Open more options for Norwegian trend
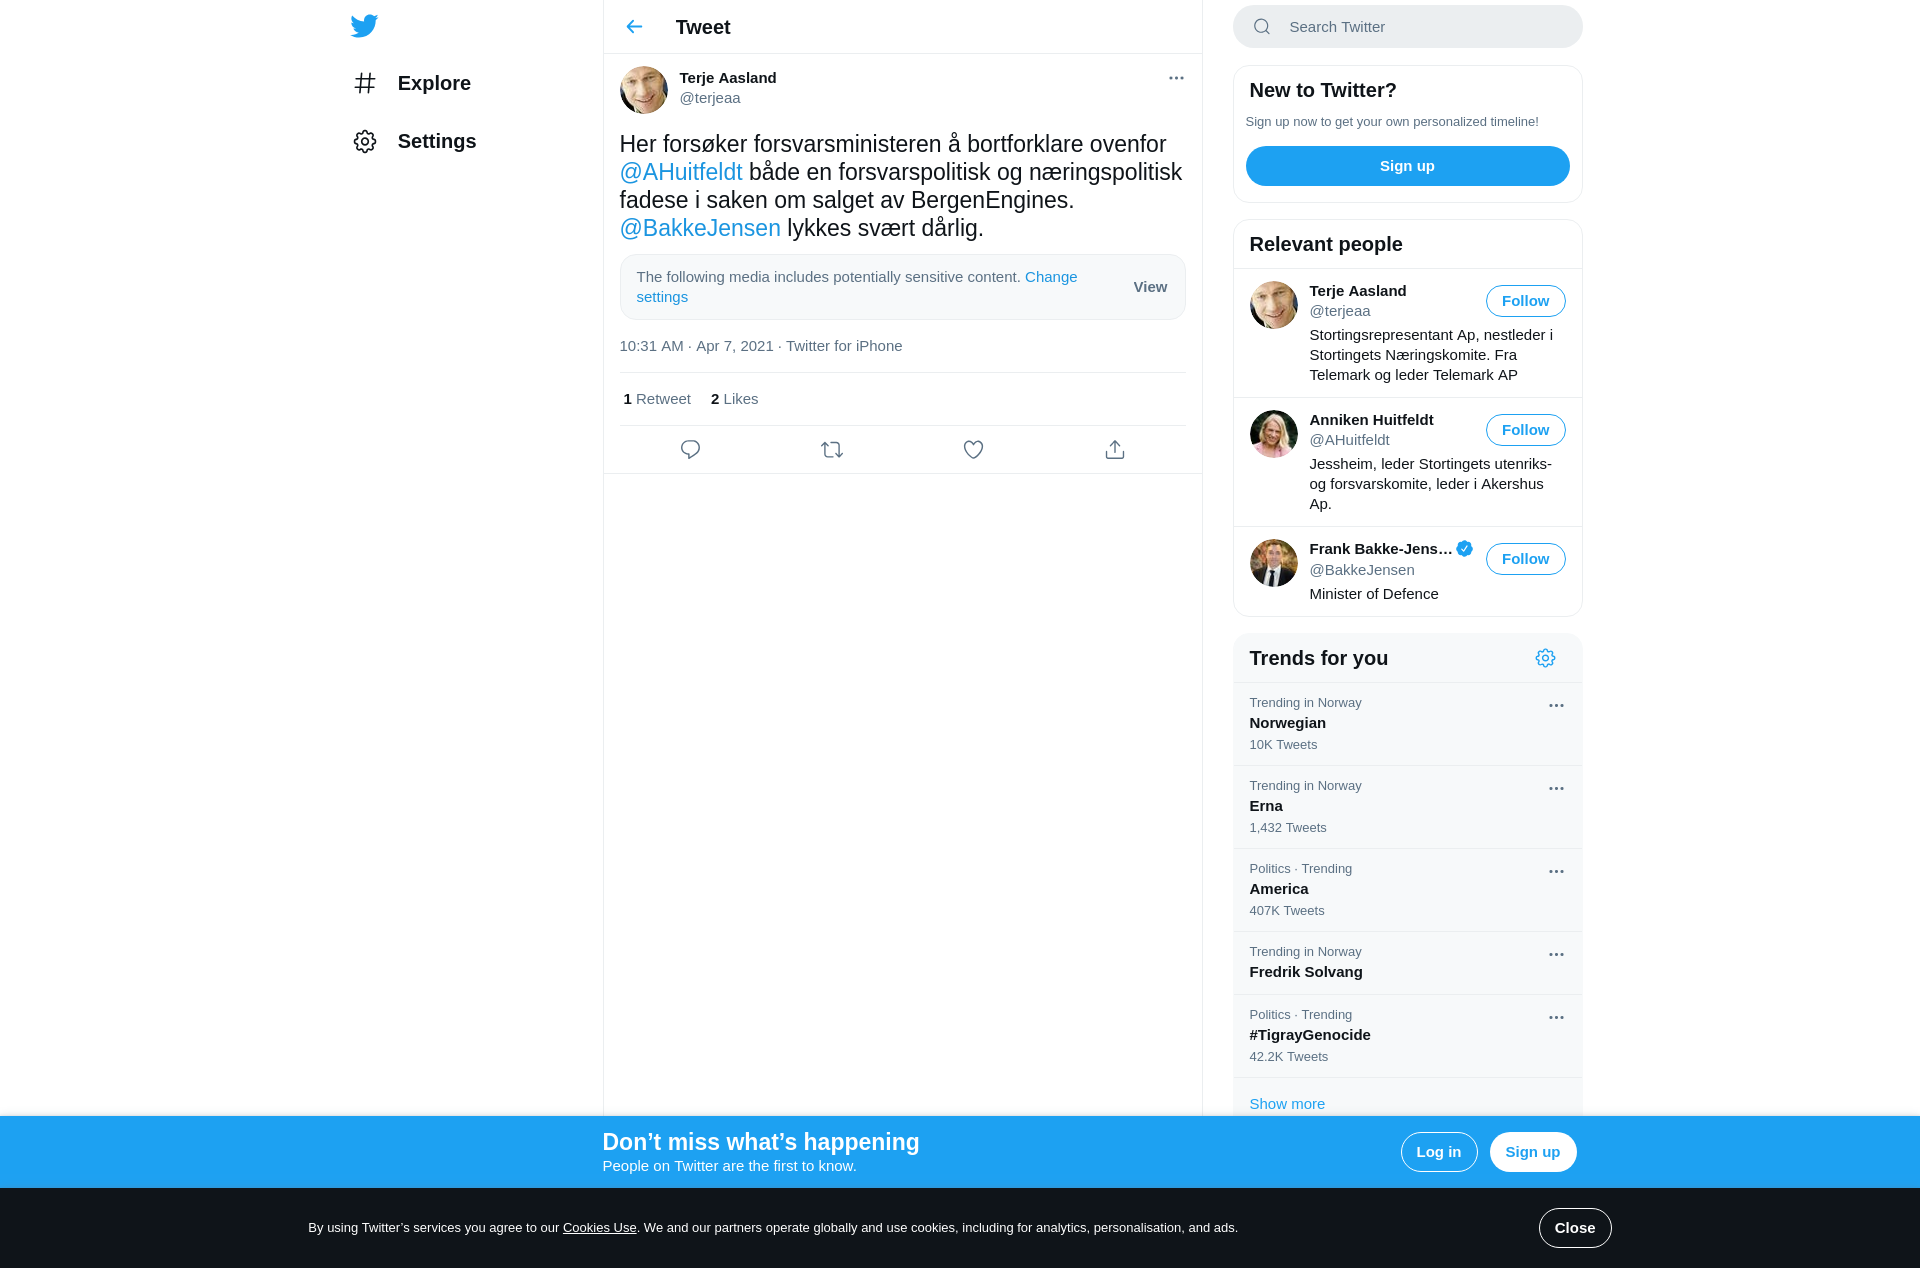The image size is (1920, 1268). point(1556,705)
